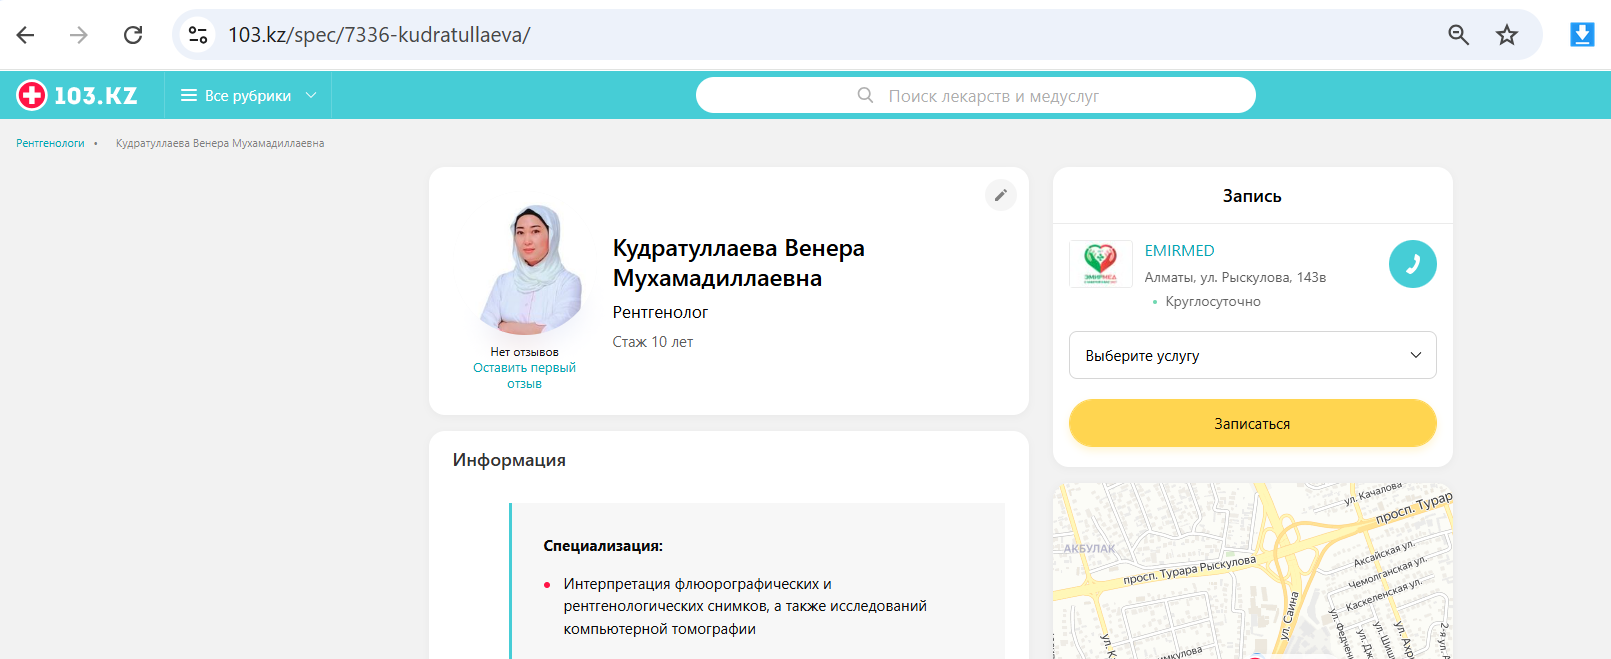The width and height of the screenshot is (1611, 659).
Task: Open the browser downloads icon
Action: click(1582, 35)
